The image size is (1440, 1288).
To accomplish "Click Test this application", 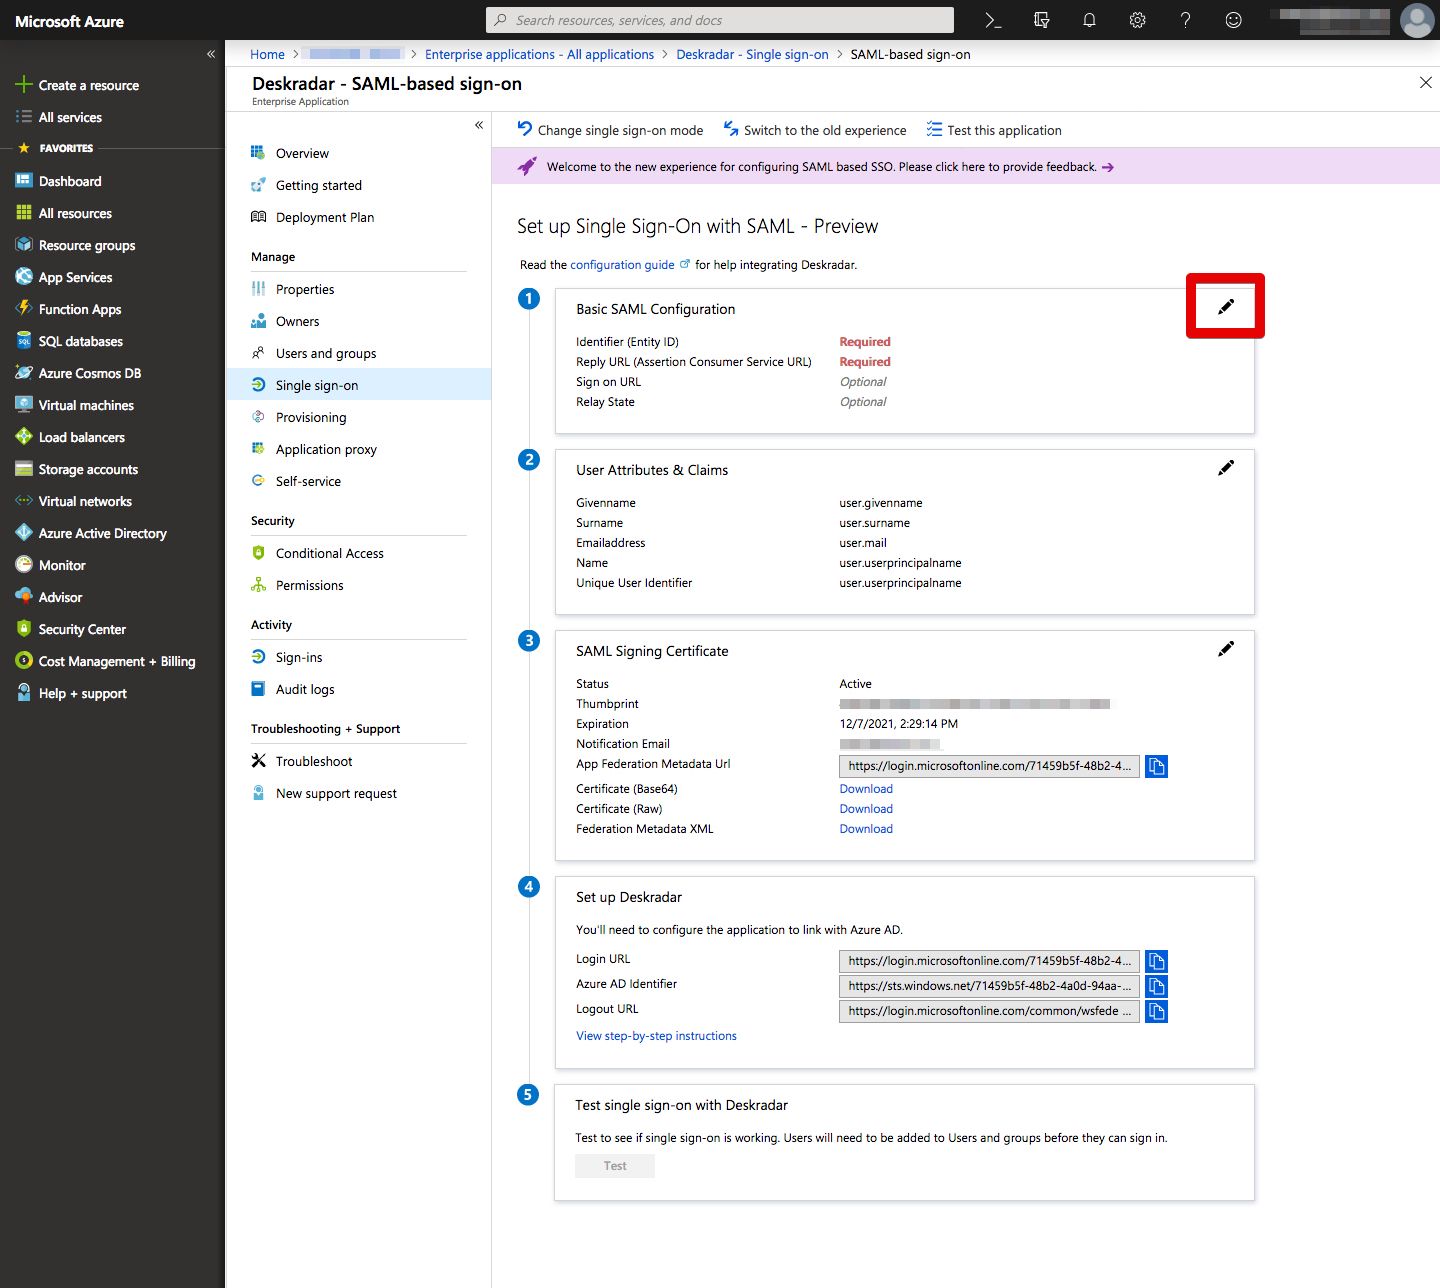I will (994, 130).
